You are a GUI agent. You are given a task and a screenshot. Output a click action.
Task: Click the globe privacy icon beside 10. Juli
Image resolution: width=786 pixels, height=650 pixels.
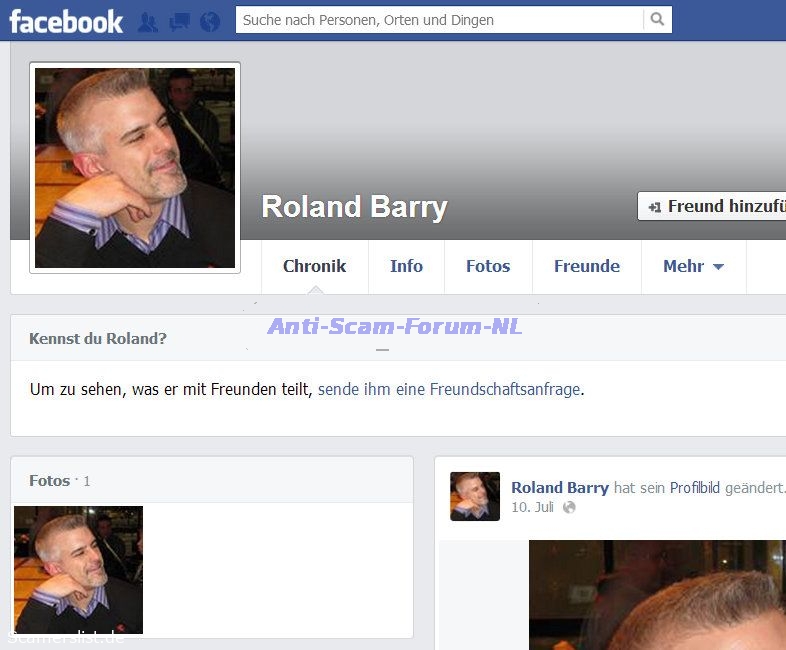570,508
